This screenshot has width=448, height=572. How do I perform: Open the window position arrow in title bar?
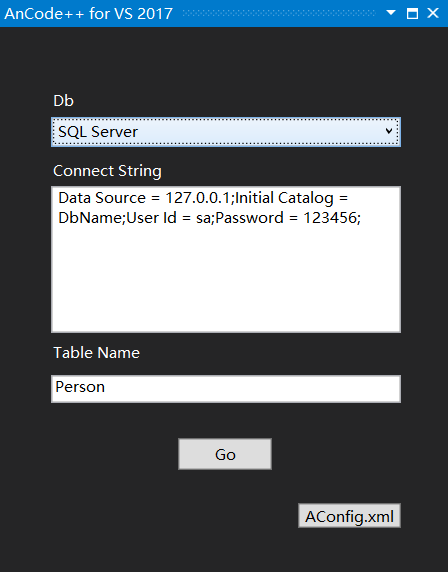[x=391, y=13]
